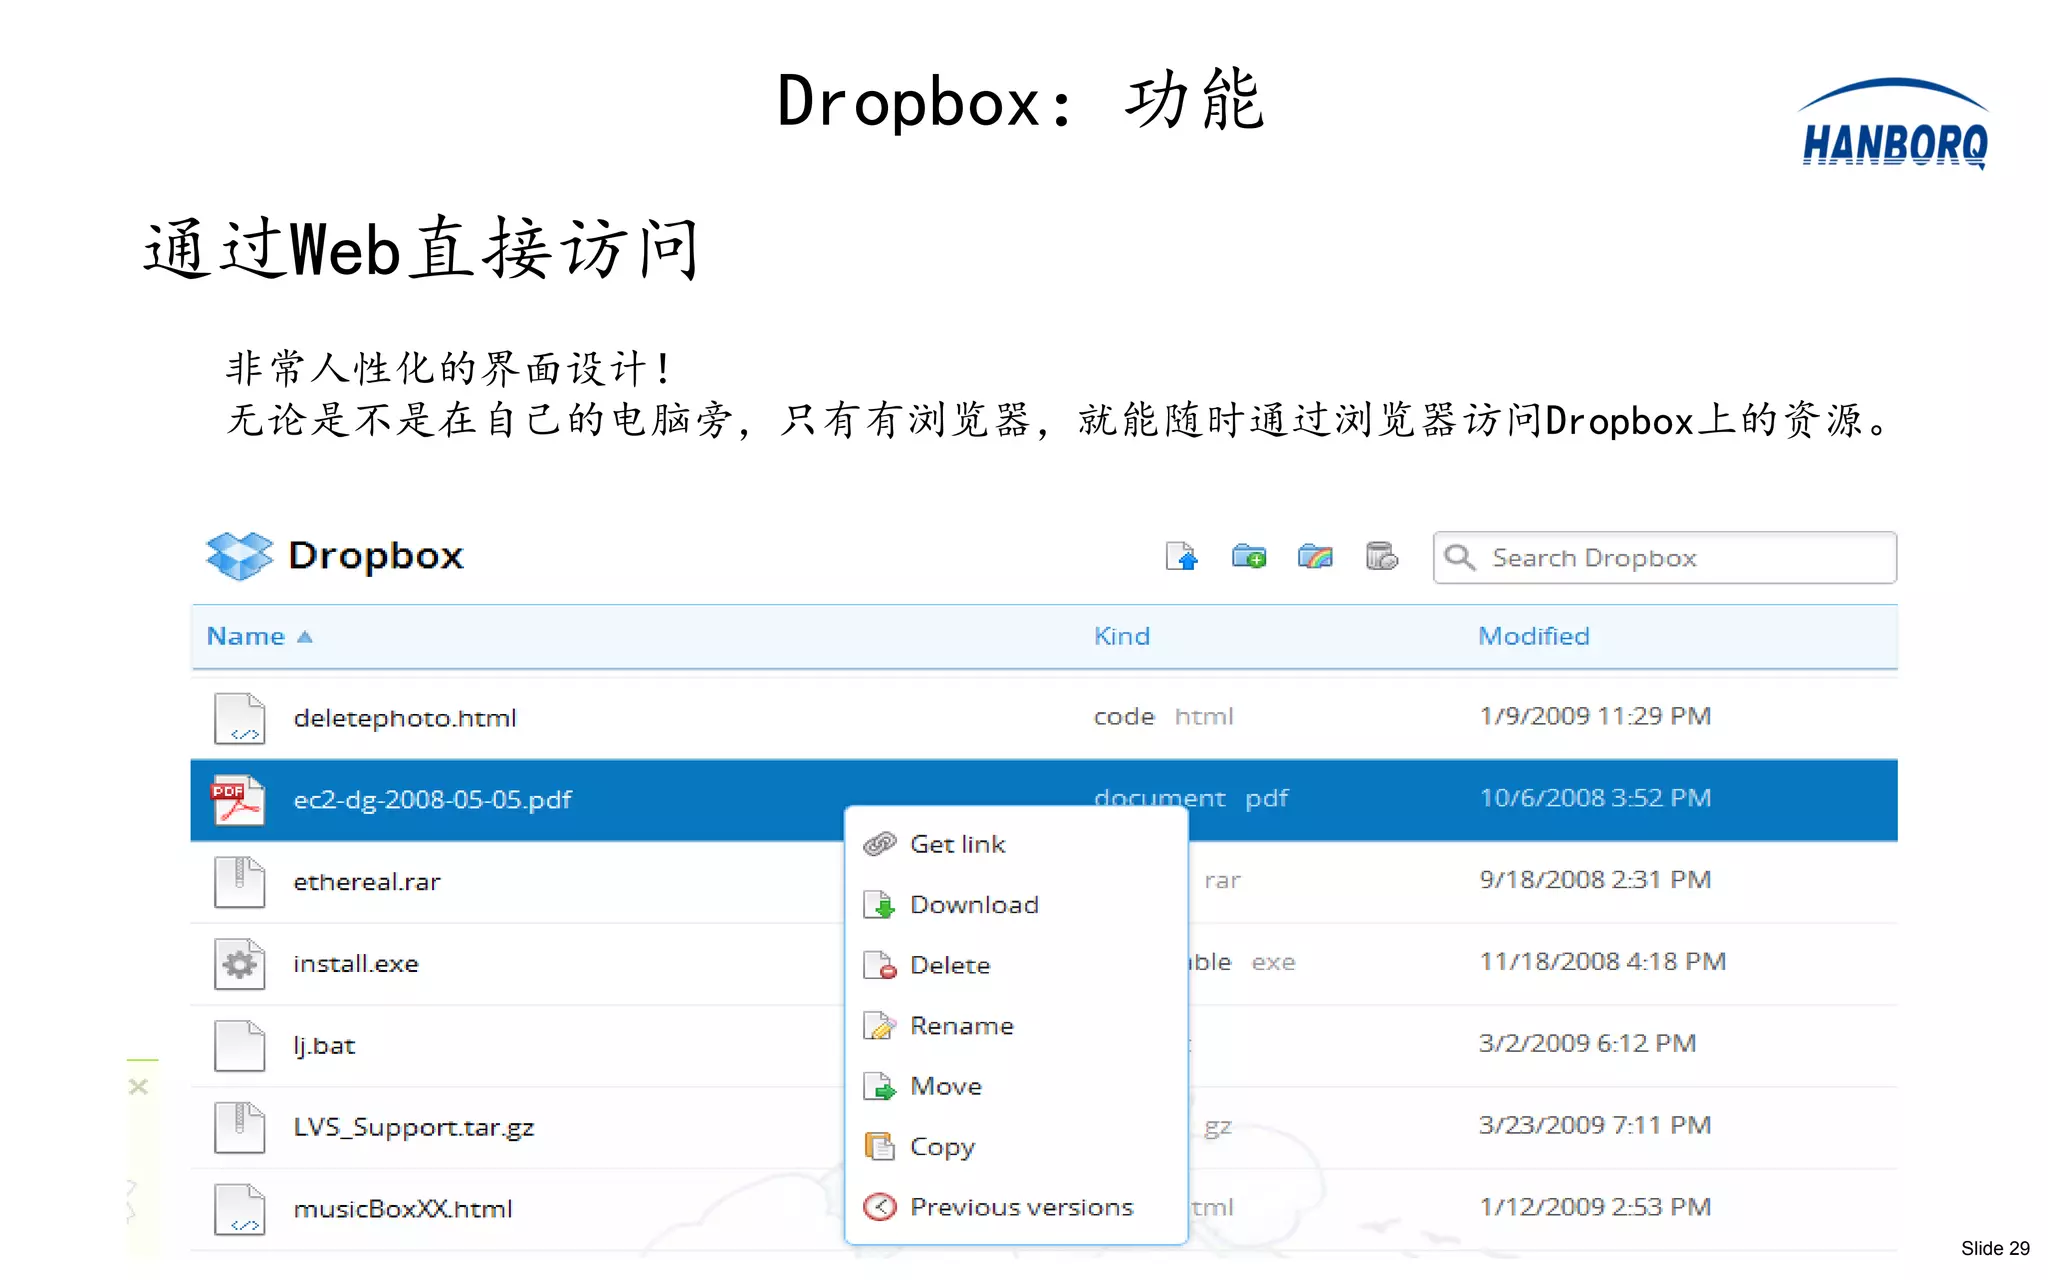Click the new folder toolbar icon
Image resolution: width=2048 pixels, height=1280 pixels.
1249,556
